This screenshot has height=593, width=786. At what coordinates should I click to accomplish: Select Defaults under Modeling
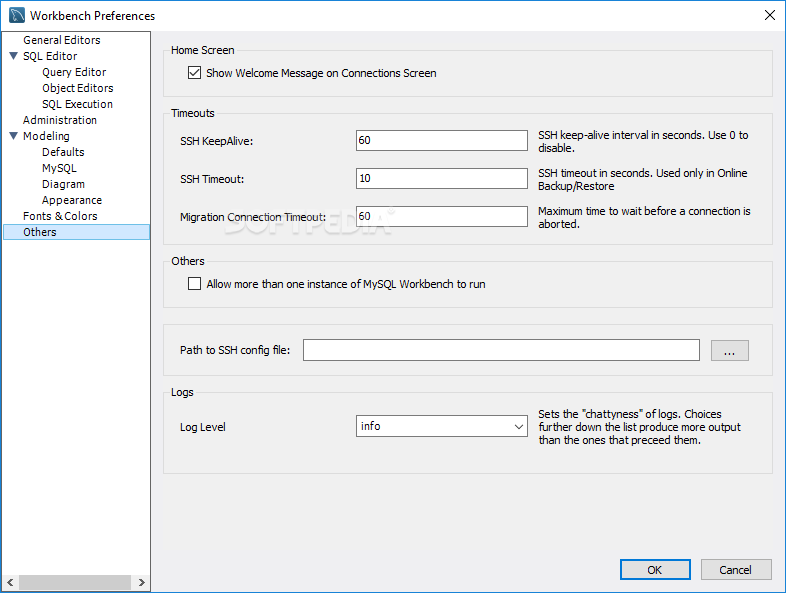63,152
